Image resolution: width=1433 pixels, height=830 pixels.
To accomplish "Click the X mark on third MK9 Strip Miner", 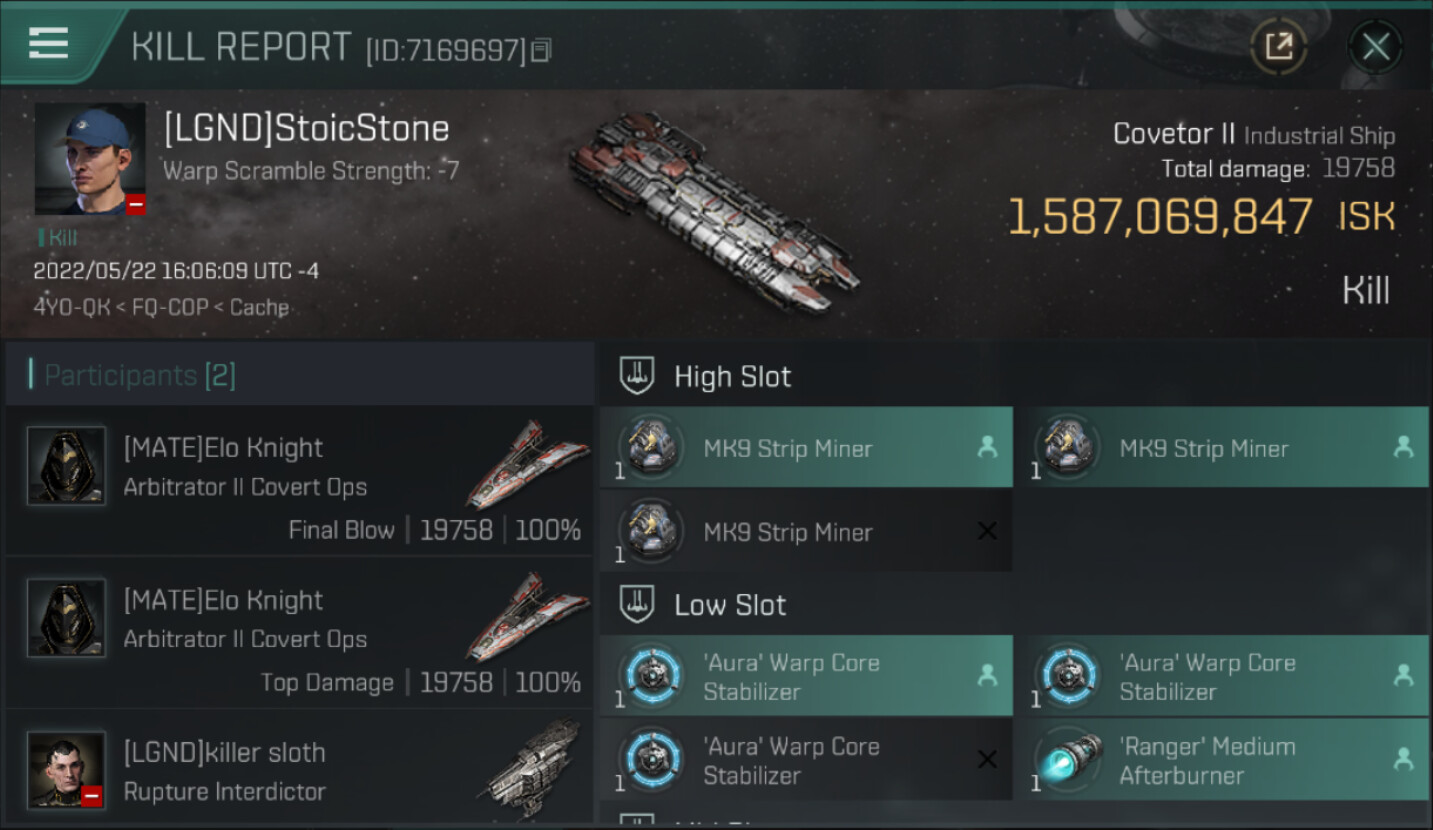I will point(987,531).
